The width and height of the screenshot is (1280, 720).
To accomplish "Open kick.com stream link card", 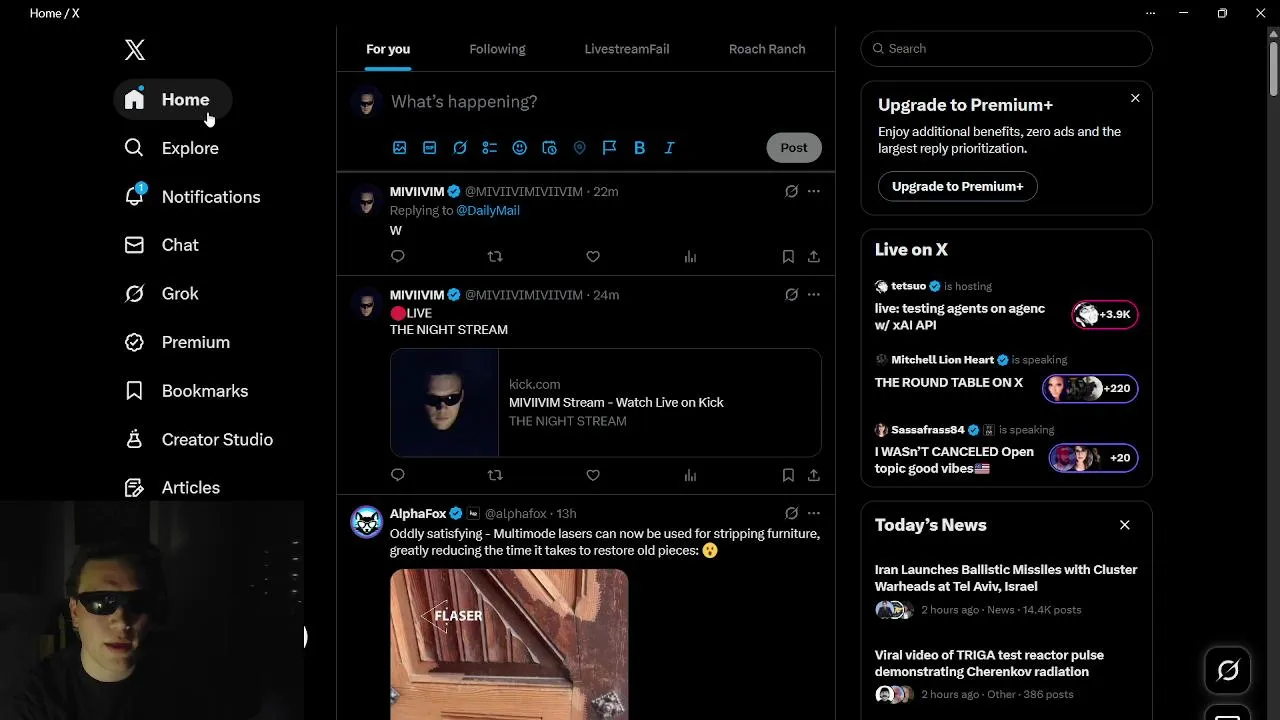I will click(606, 403).
